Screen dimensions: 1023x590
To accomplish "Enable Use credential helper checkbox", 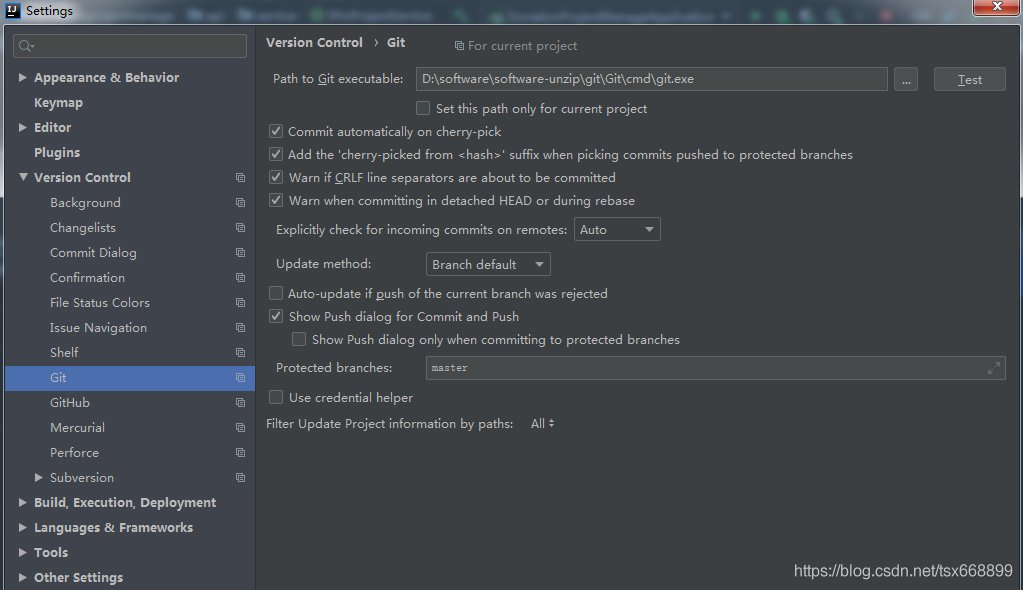I will (277, 398).
